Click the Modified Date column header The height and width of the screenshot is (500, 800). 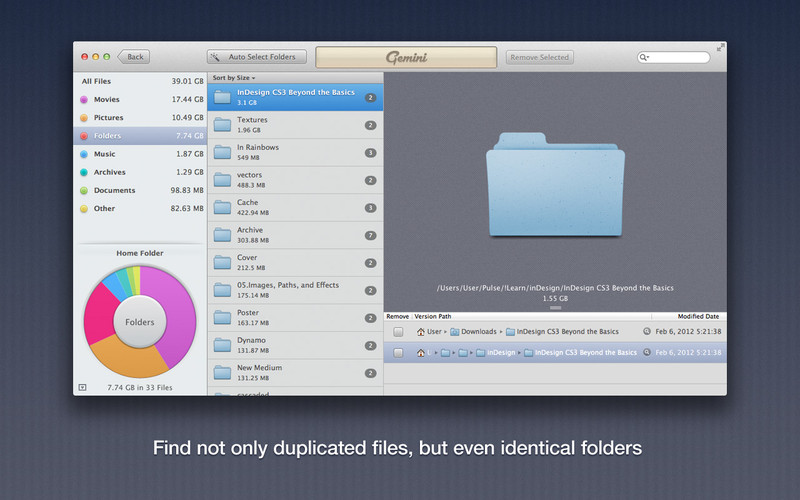(x=701, y=316)
